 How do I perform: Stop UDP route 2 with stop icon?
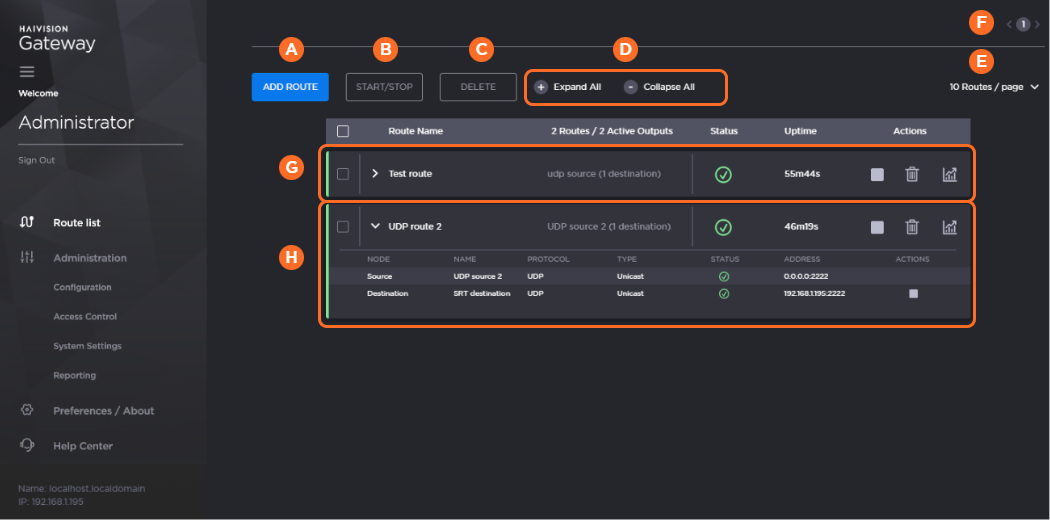(x=877, y=227)
